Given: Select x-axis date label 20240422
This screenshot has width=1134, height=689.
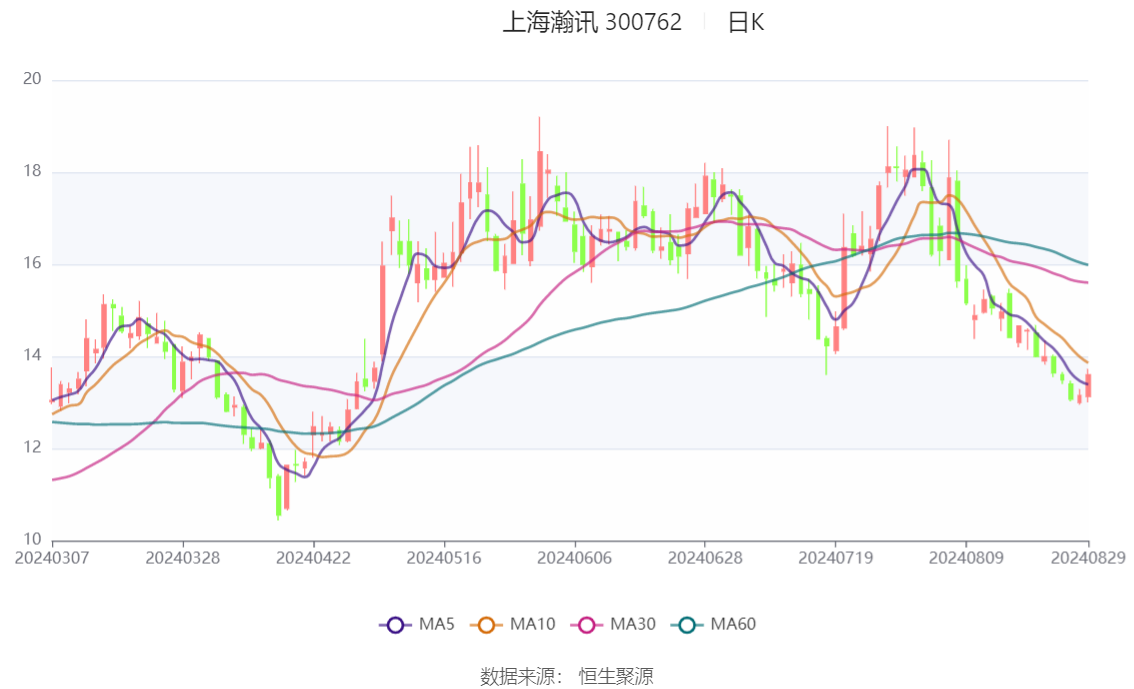Looking at the screenshot, I should click(313, 558).
